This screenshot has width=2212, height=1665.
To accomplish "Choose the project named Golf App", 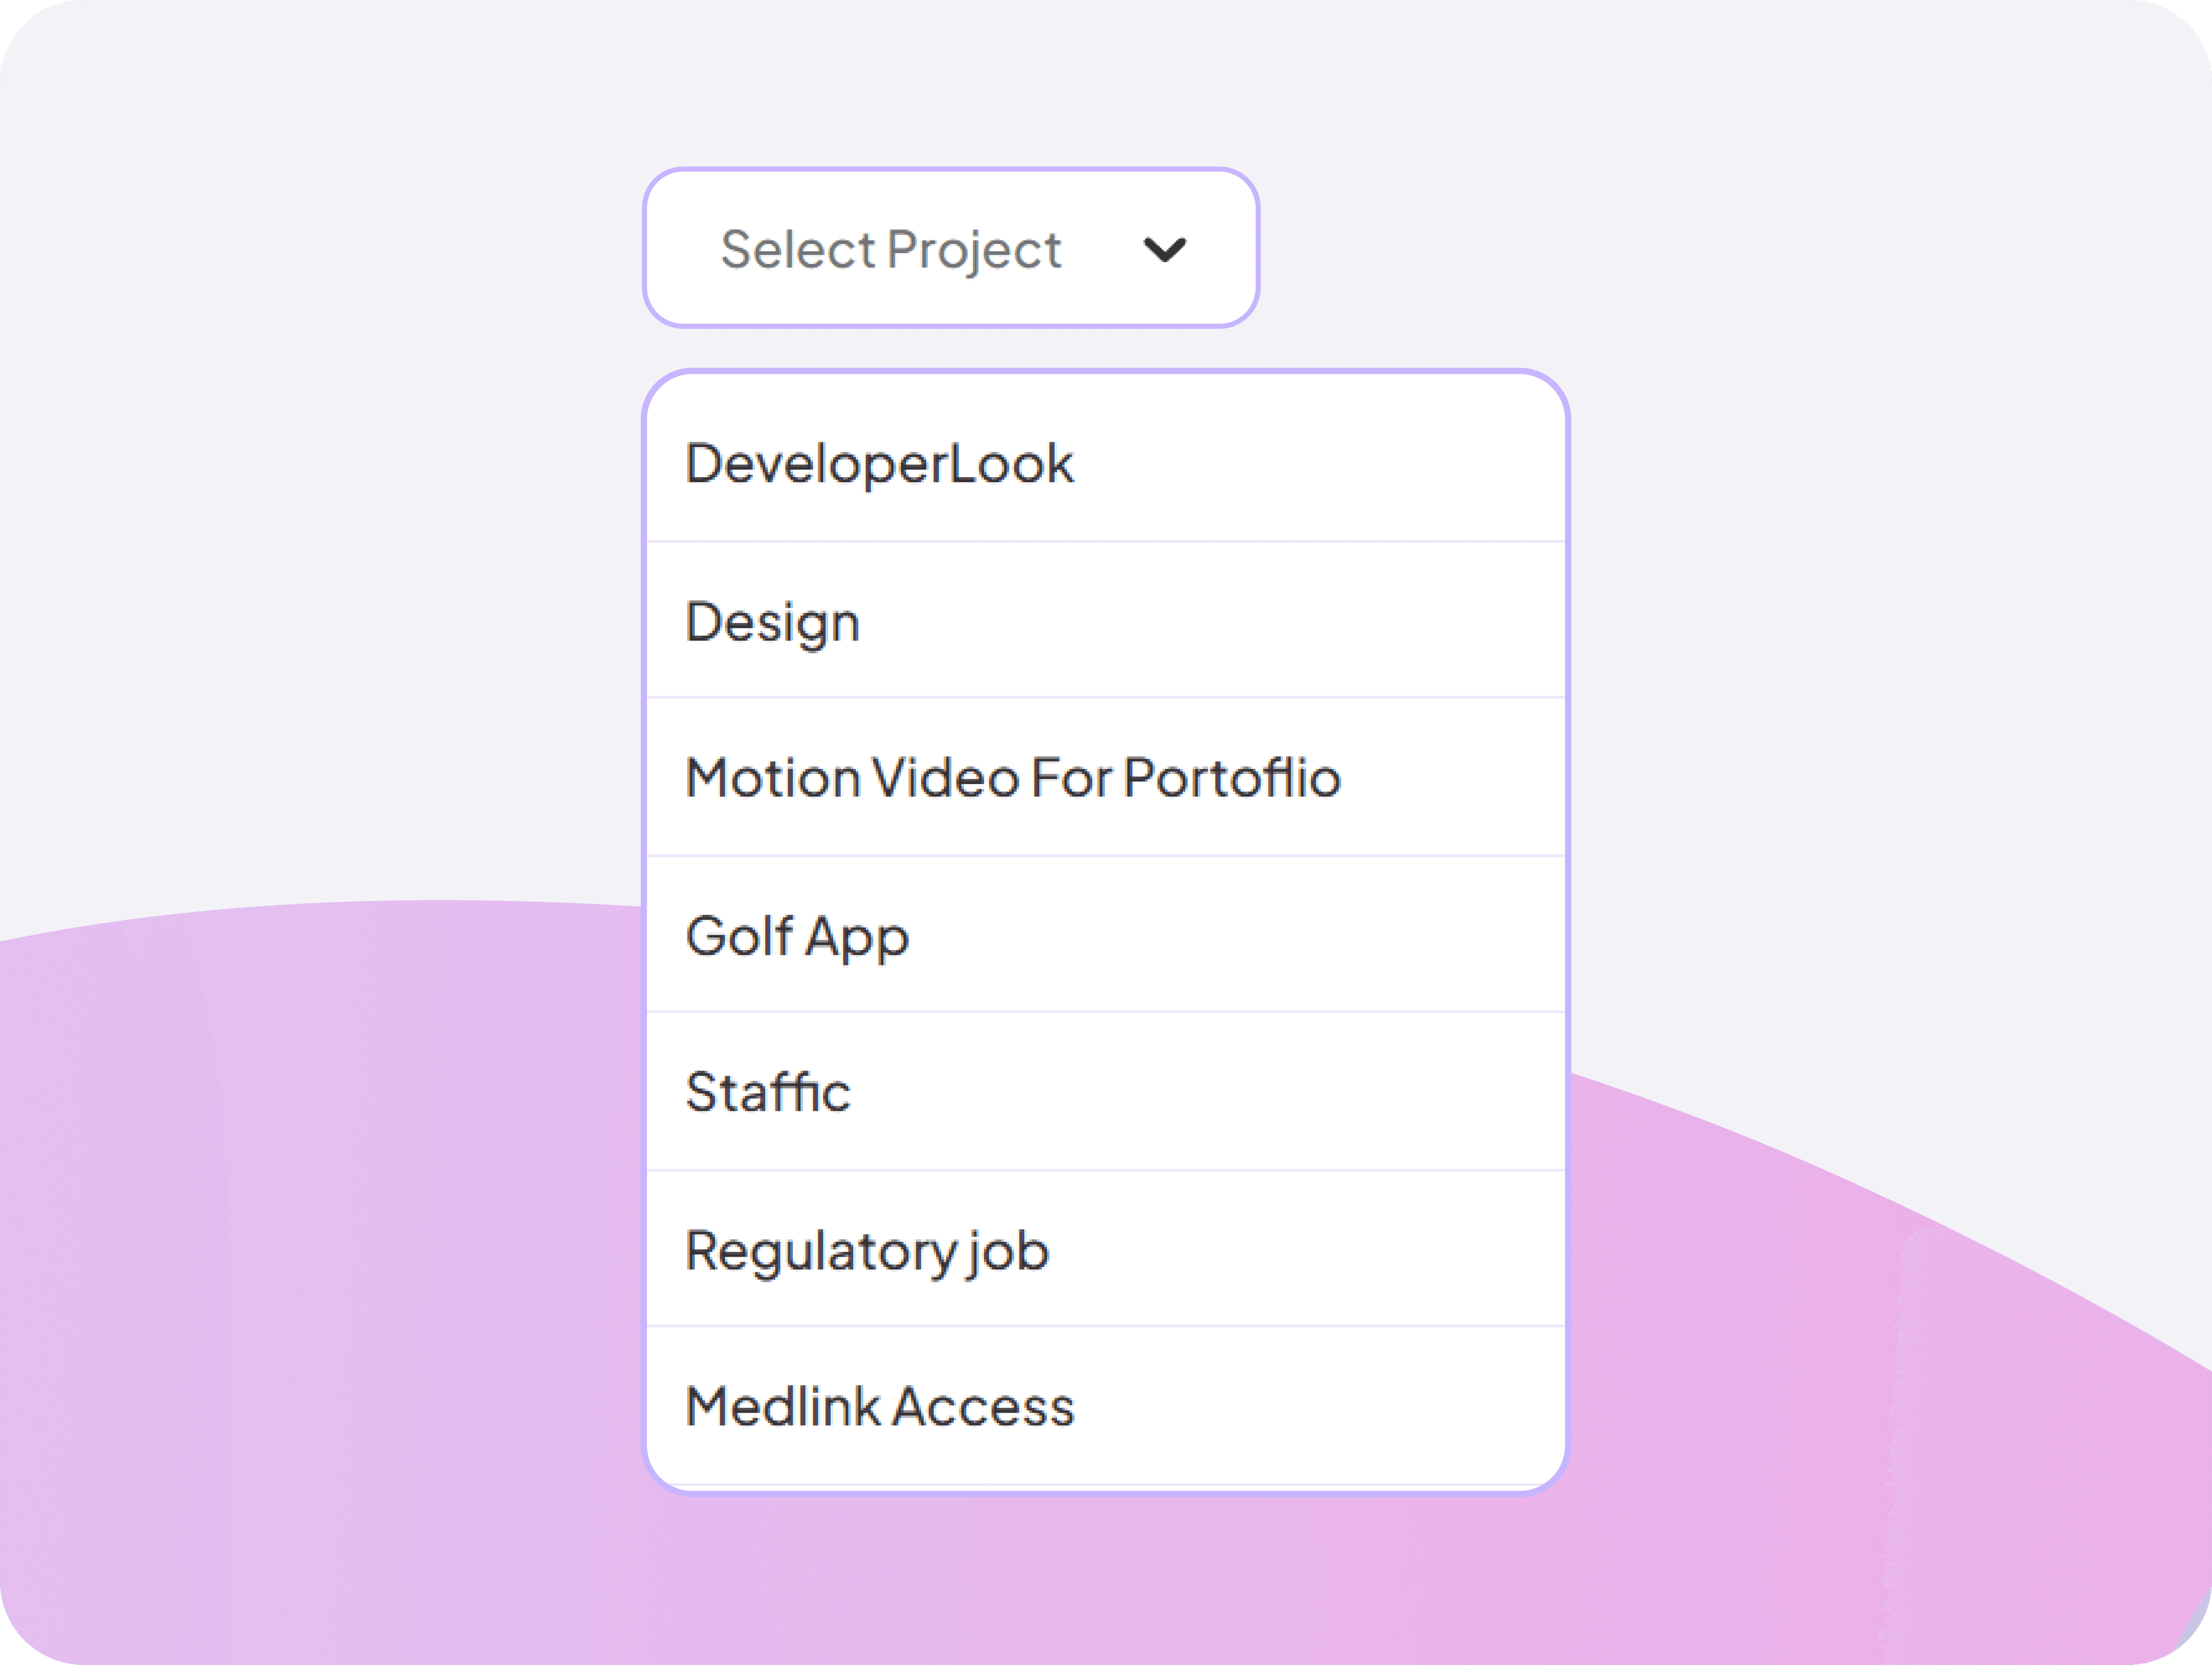I will [796, 936].
